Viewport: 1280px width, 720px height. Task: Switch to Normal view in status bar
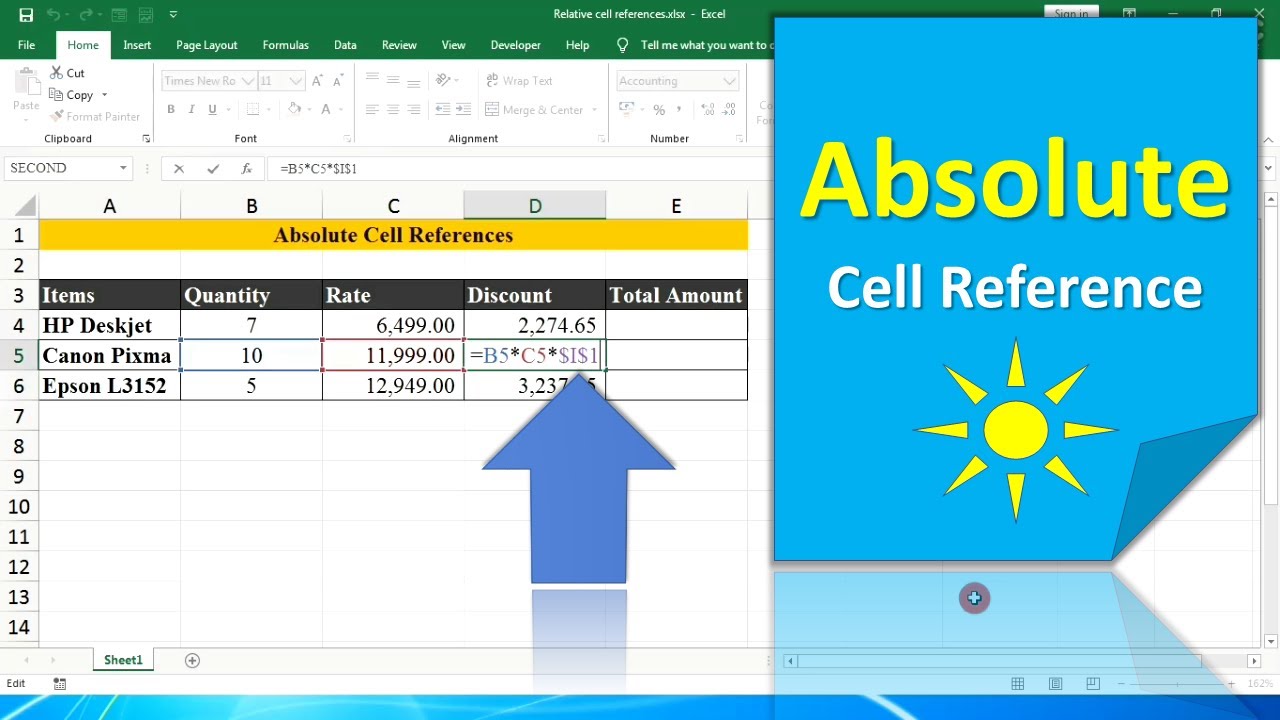[x=1018, y=684]
